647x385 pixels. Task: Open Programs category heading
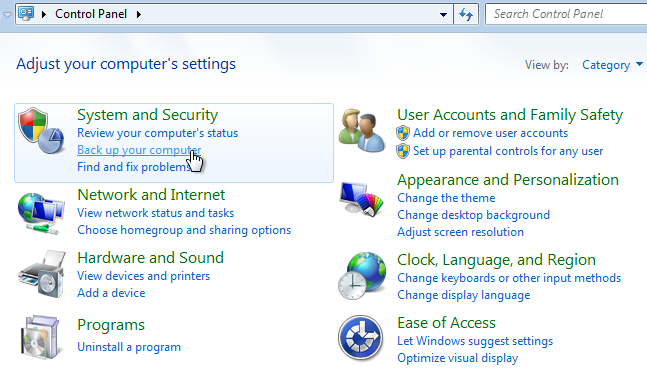tap(111, 325)
